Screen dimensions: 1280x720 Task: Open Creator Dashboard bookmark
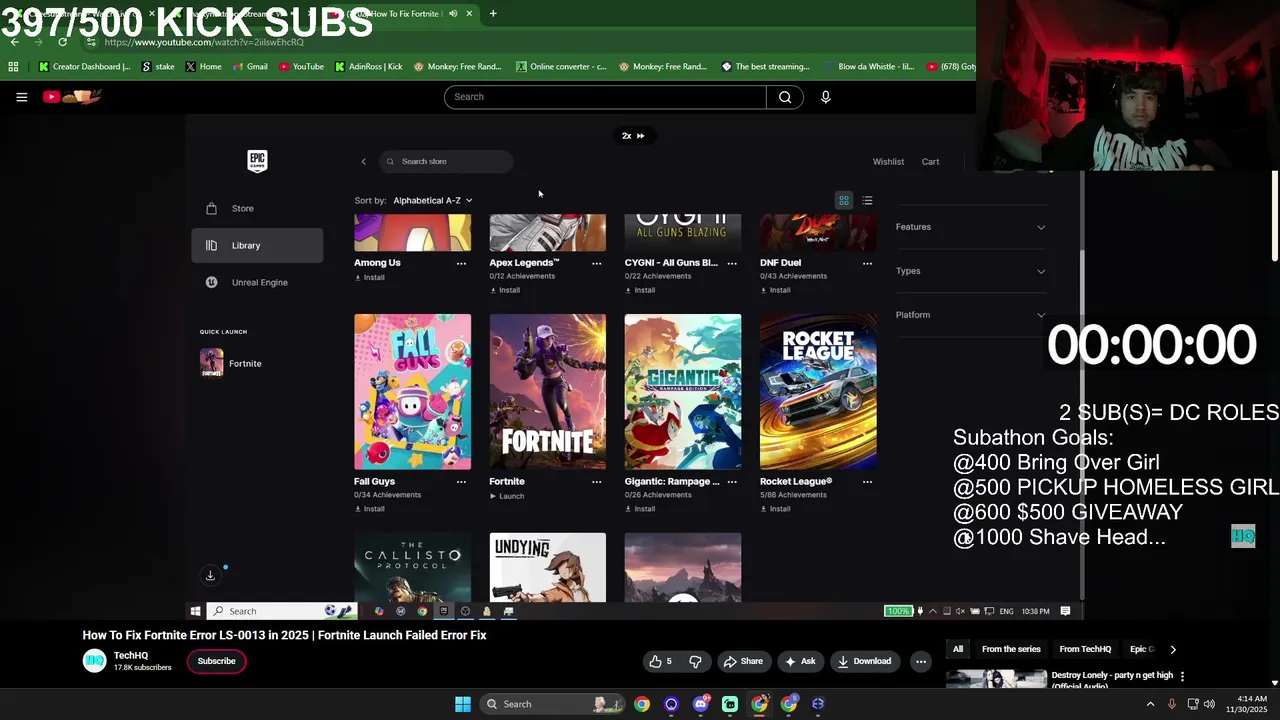point(84,67)
